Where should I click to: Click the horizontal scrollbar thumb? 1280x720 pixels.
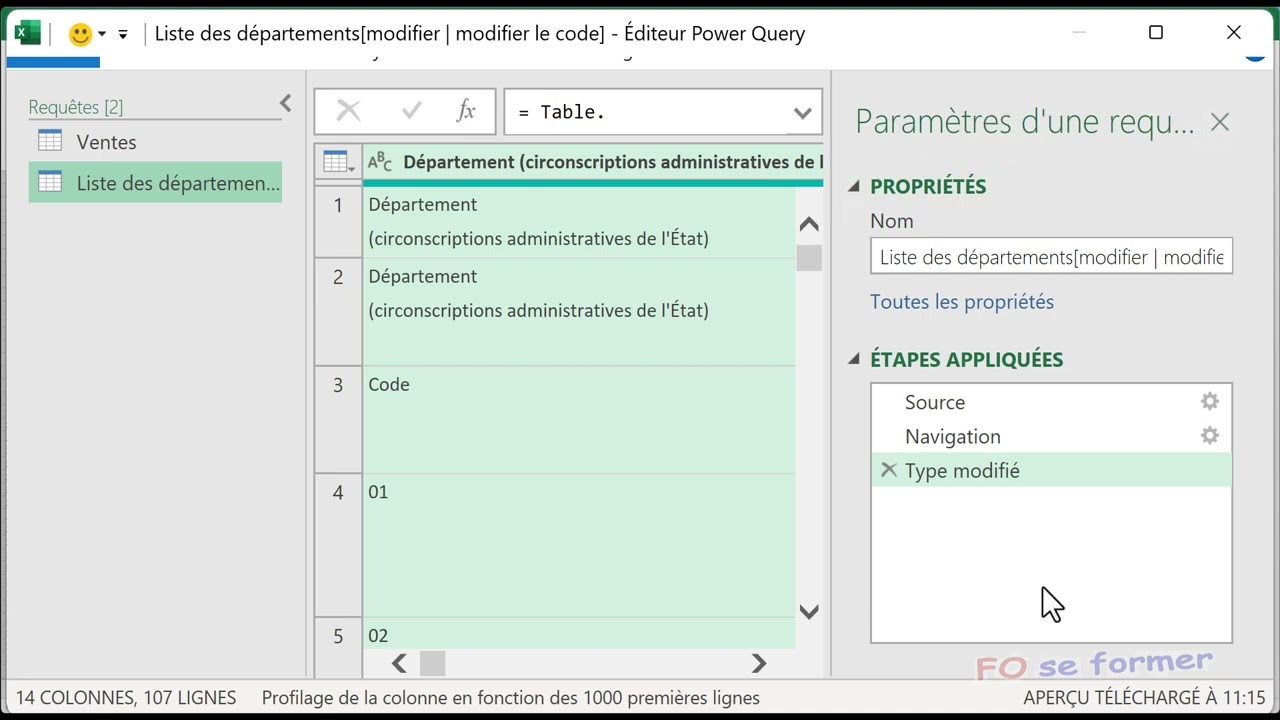pyautogui.click(x=432, y=663)
